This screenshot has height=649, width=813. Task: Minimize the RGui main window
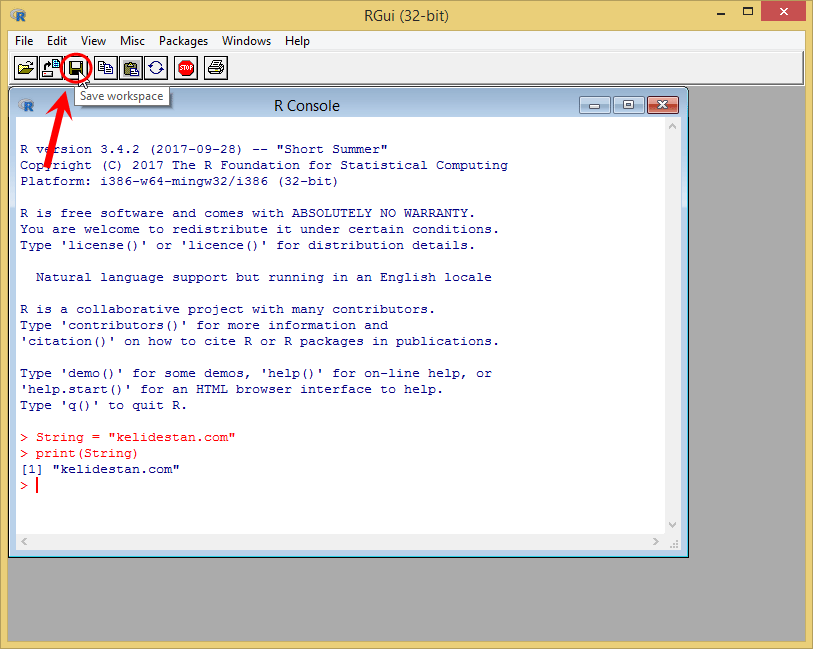point(721,12)
